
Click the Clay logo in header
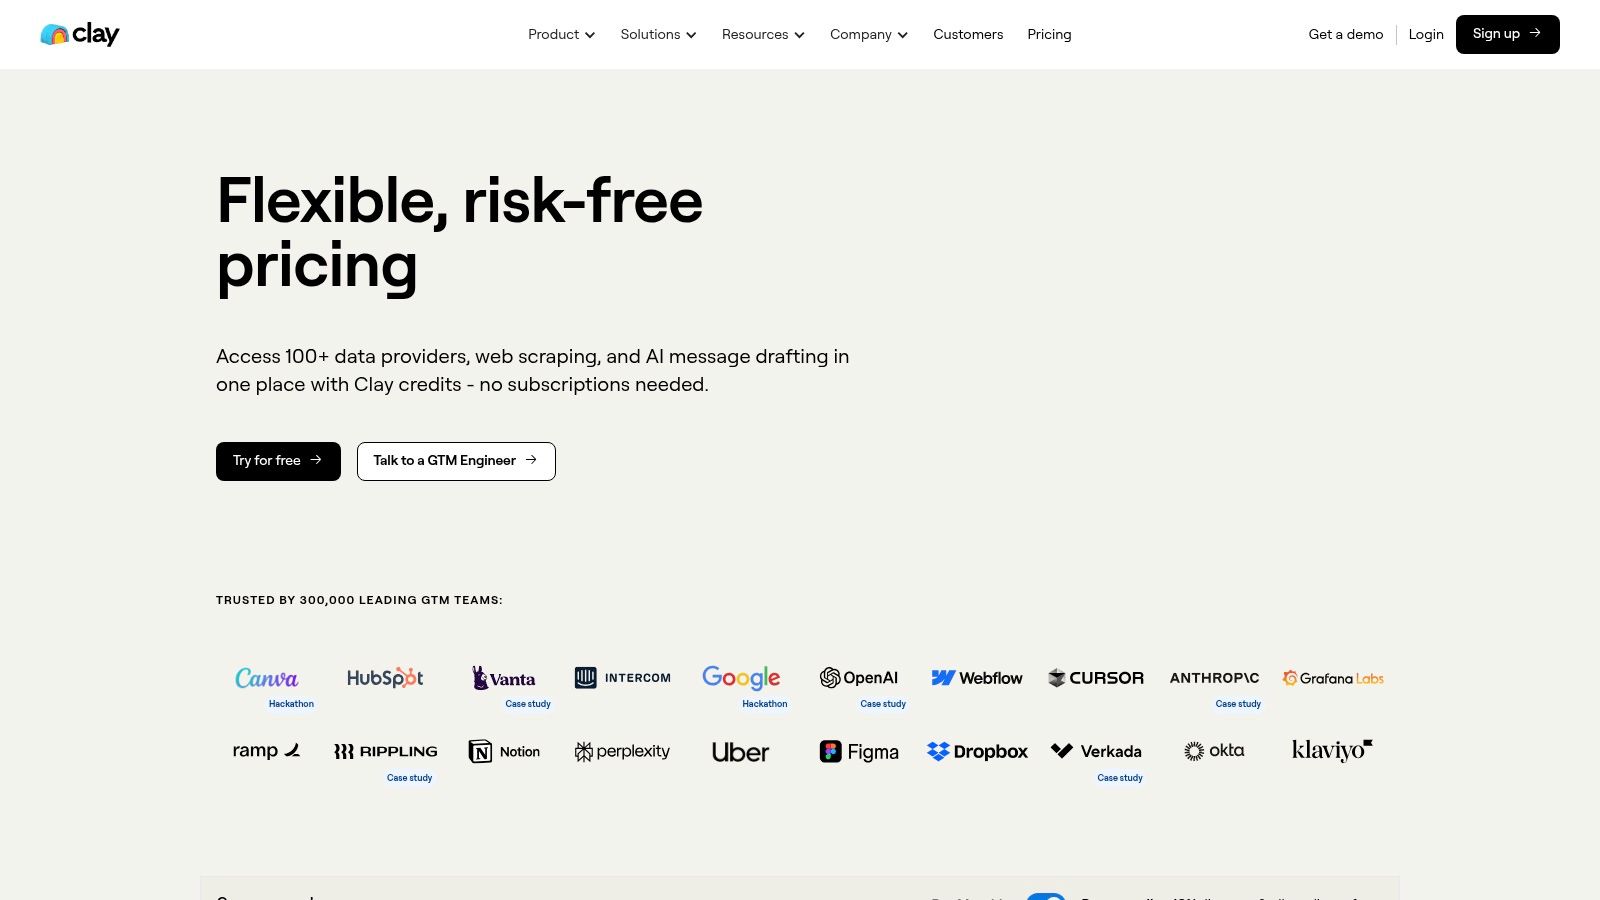tap(80, 34)
